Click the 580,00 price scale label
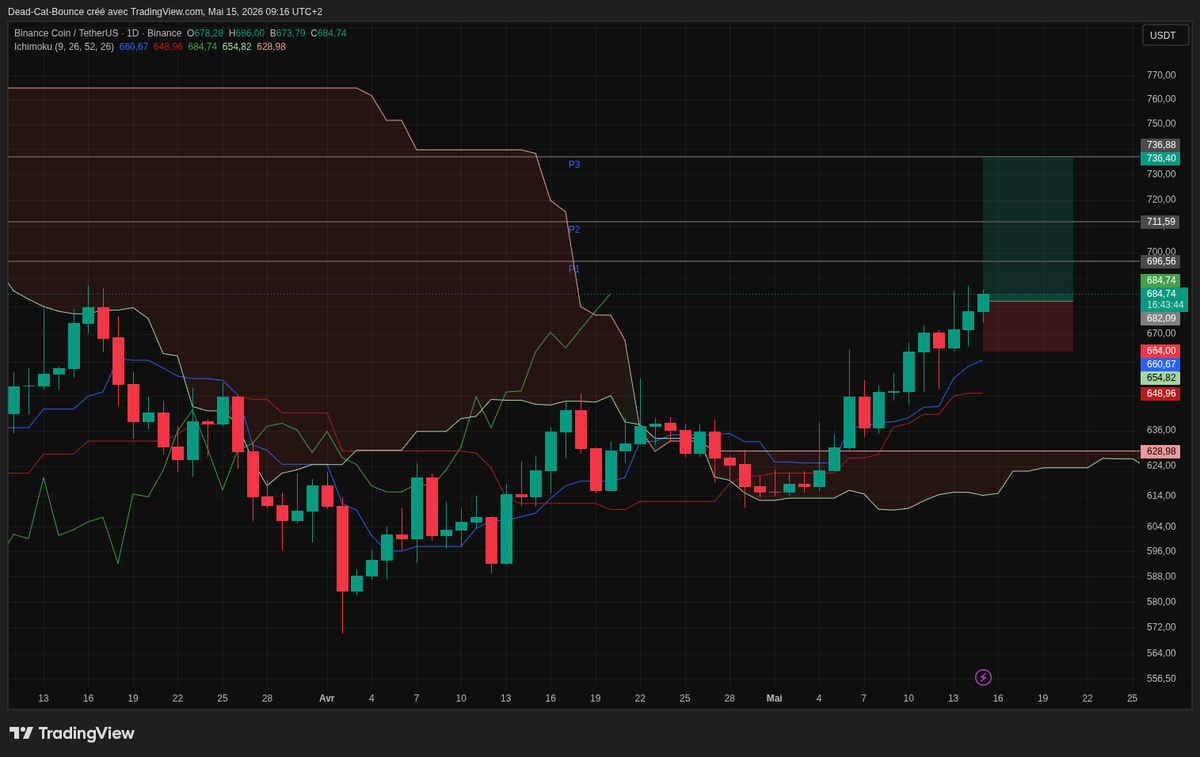This screenshot has width=1200, height=757. (1161, 601)
